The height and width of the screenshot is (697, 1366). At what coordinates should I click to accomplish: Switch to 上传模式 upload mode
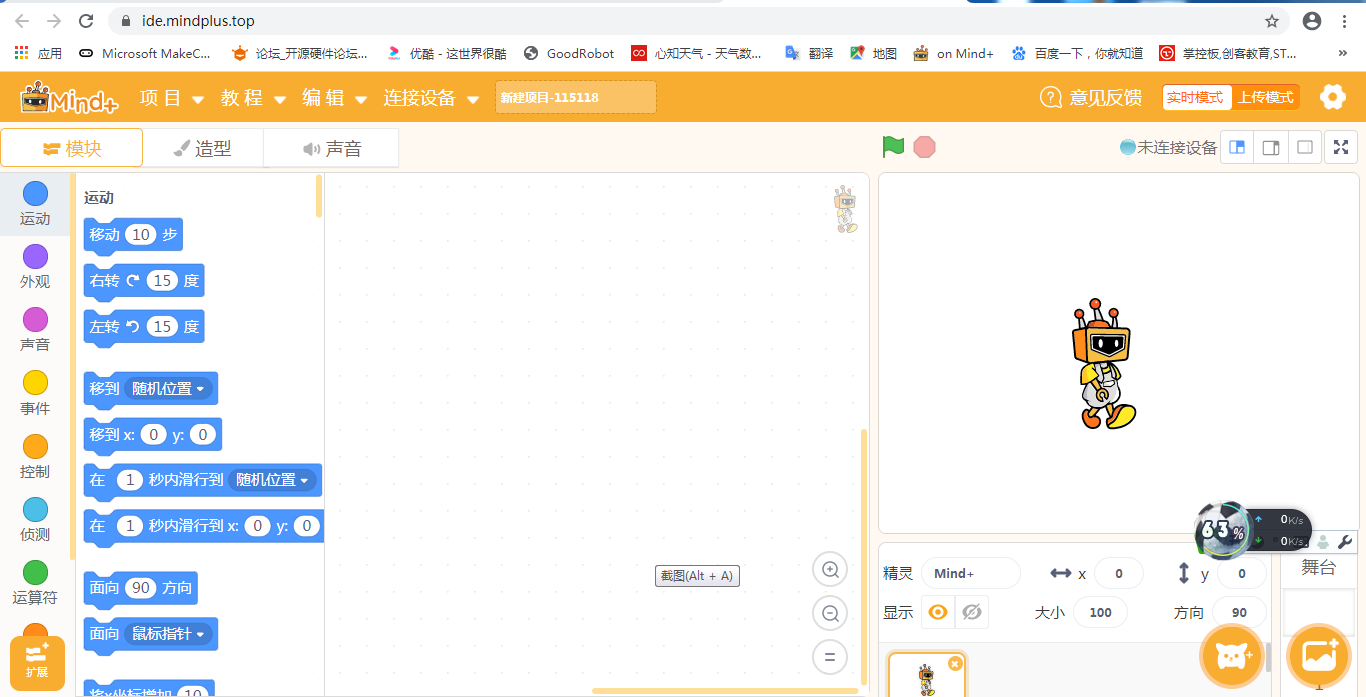[1265, 97]
